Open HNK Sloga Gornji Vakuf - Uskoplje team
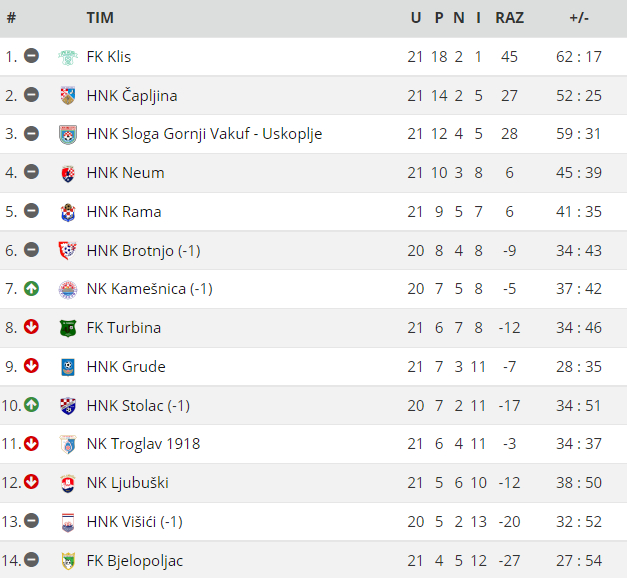The width and height of the screenshot is (627, 578). click(204, 134)
